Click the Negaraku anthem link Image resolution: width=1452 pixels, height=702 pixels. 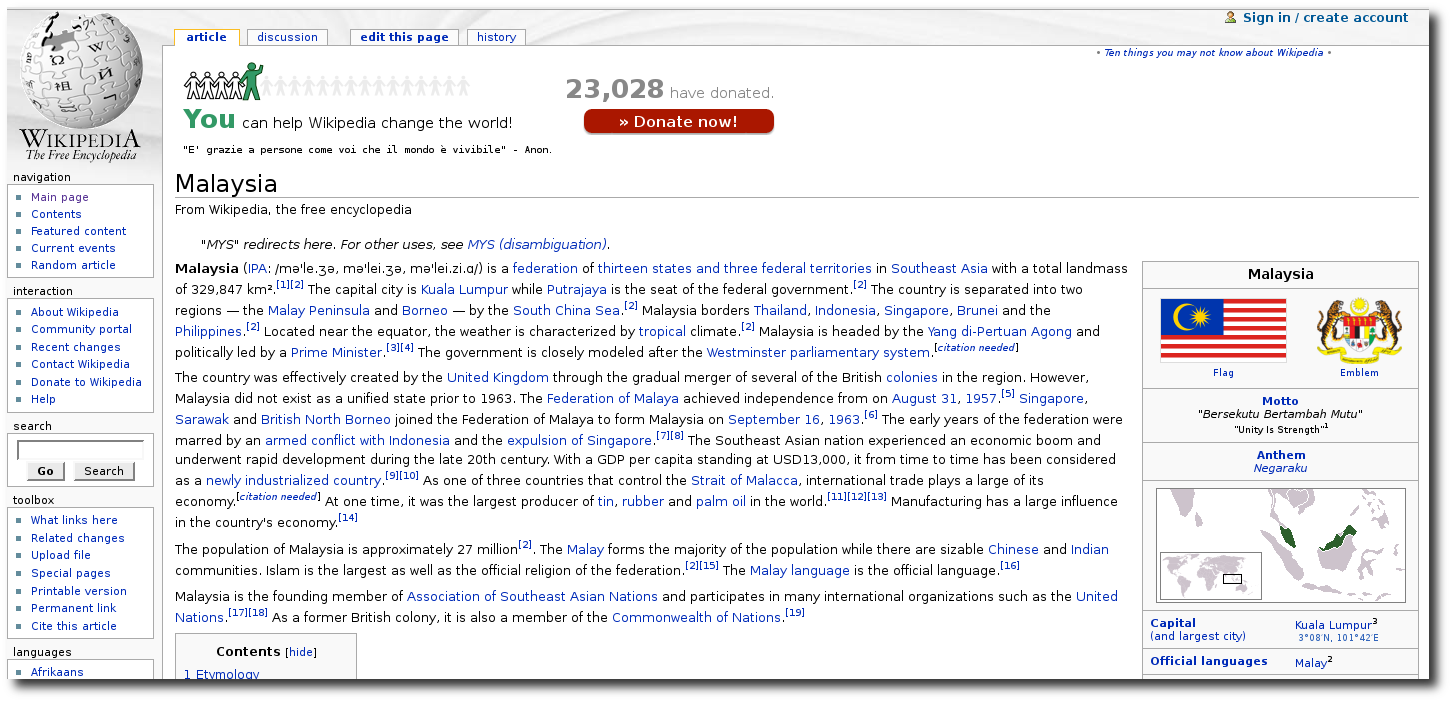1280,468
